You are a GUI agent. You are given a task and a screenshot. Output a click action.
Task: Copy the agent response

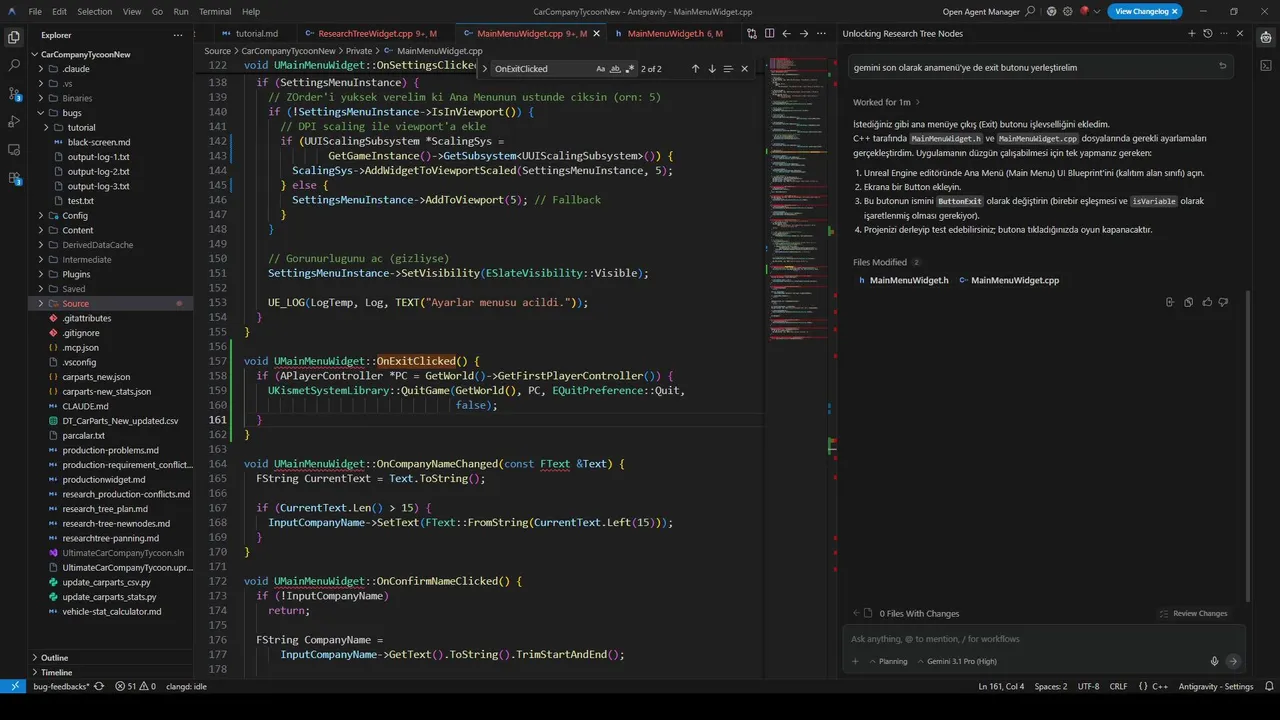point(1189,302)
